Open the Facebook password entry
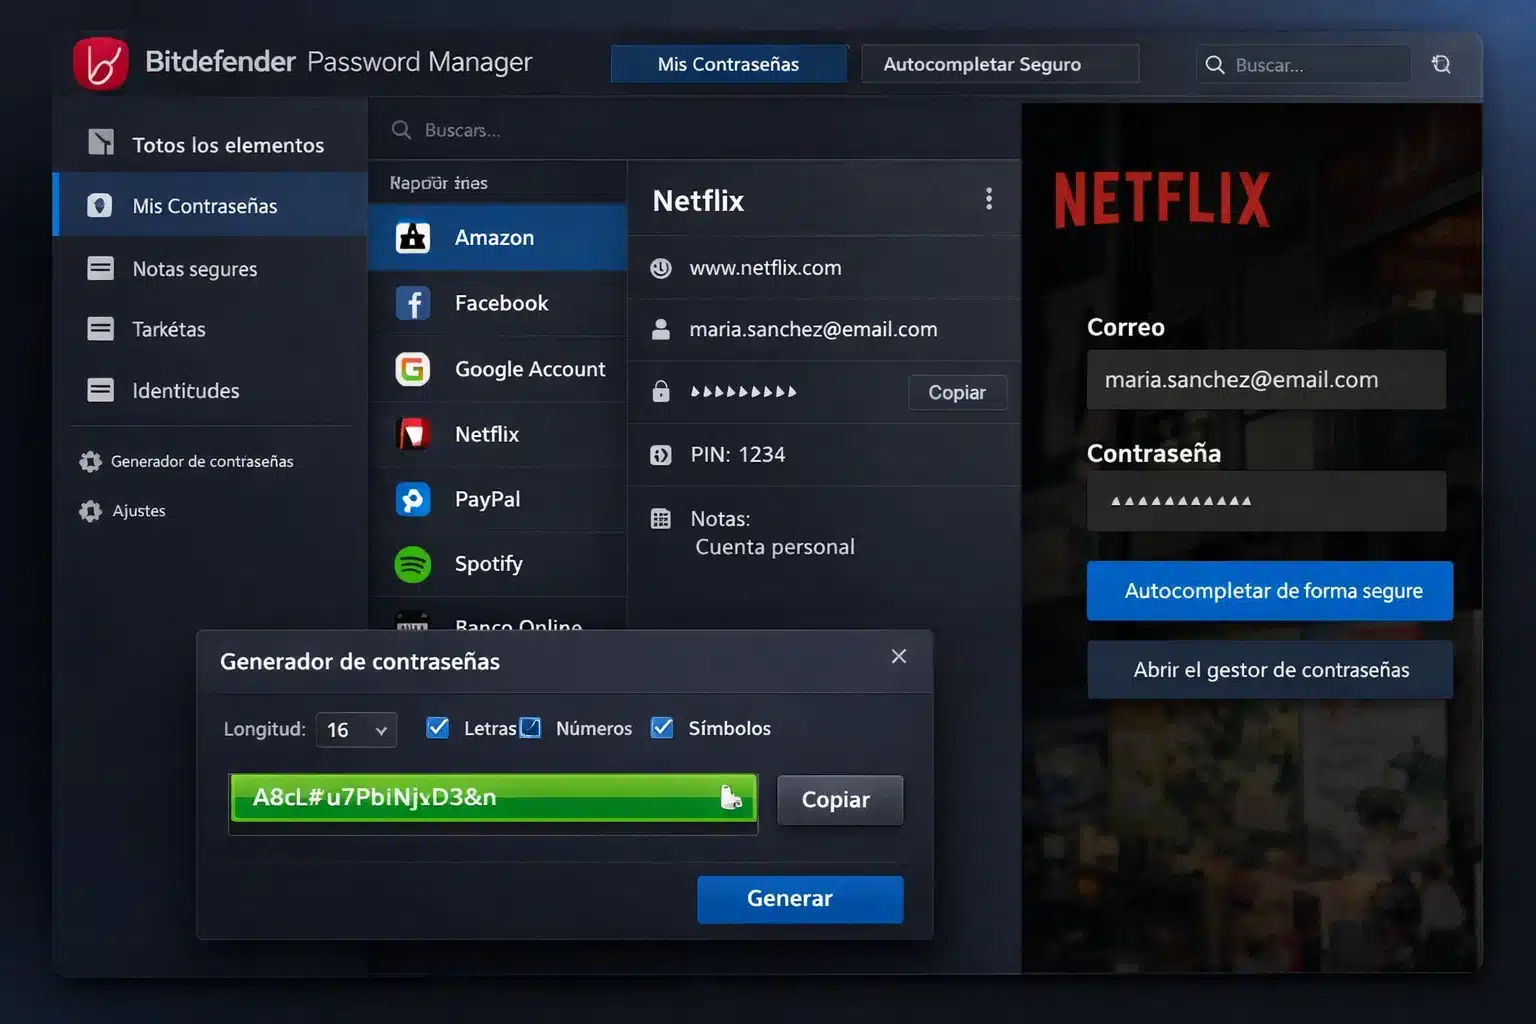This screenshot has width=1536, height=1024. 501,303
